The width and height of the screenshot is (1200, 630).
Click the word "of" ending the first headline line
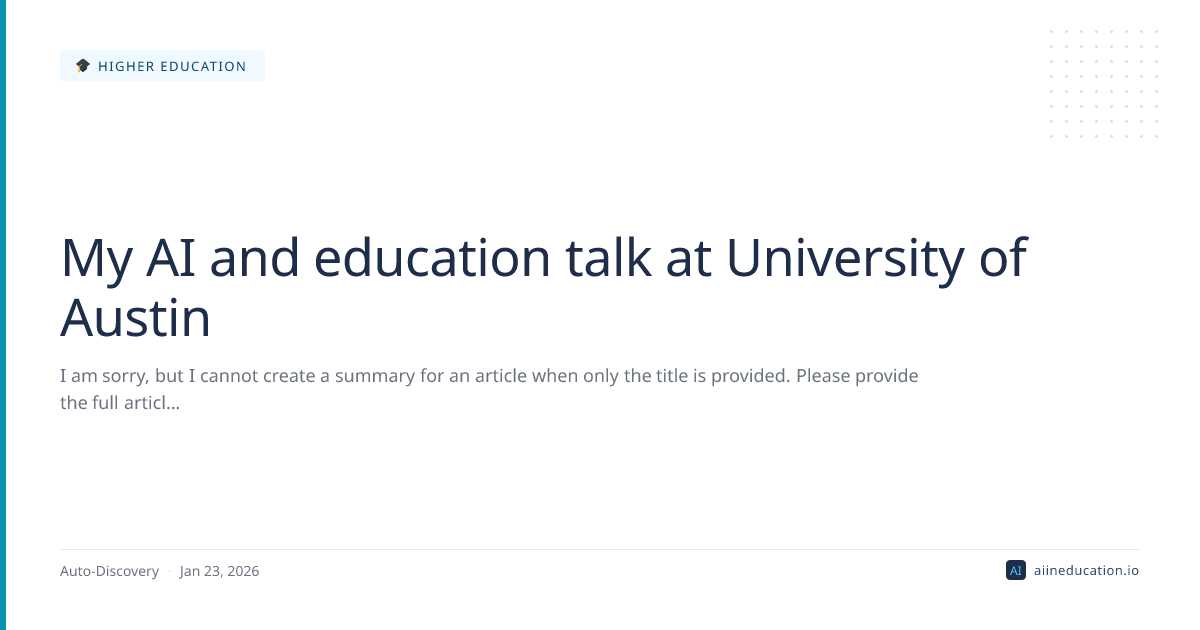coord(1003,257)
